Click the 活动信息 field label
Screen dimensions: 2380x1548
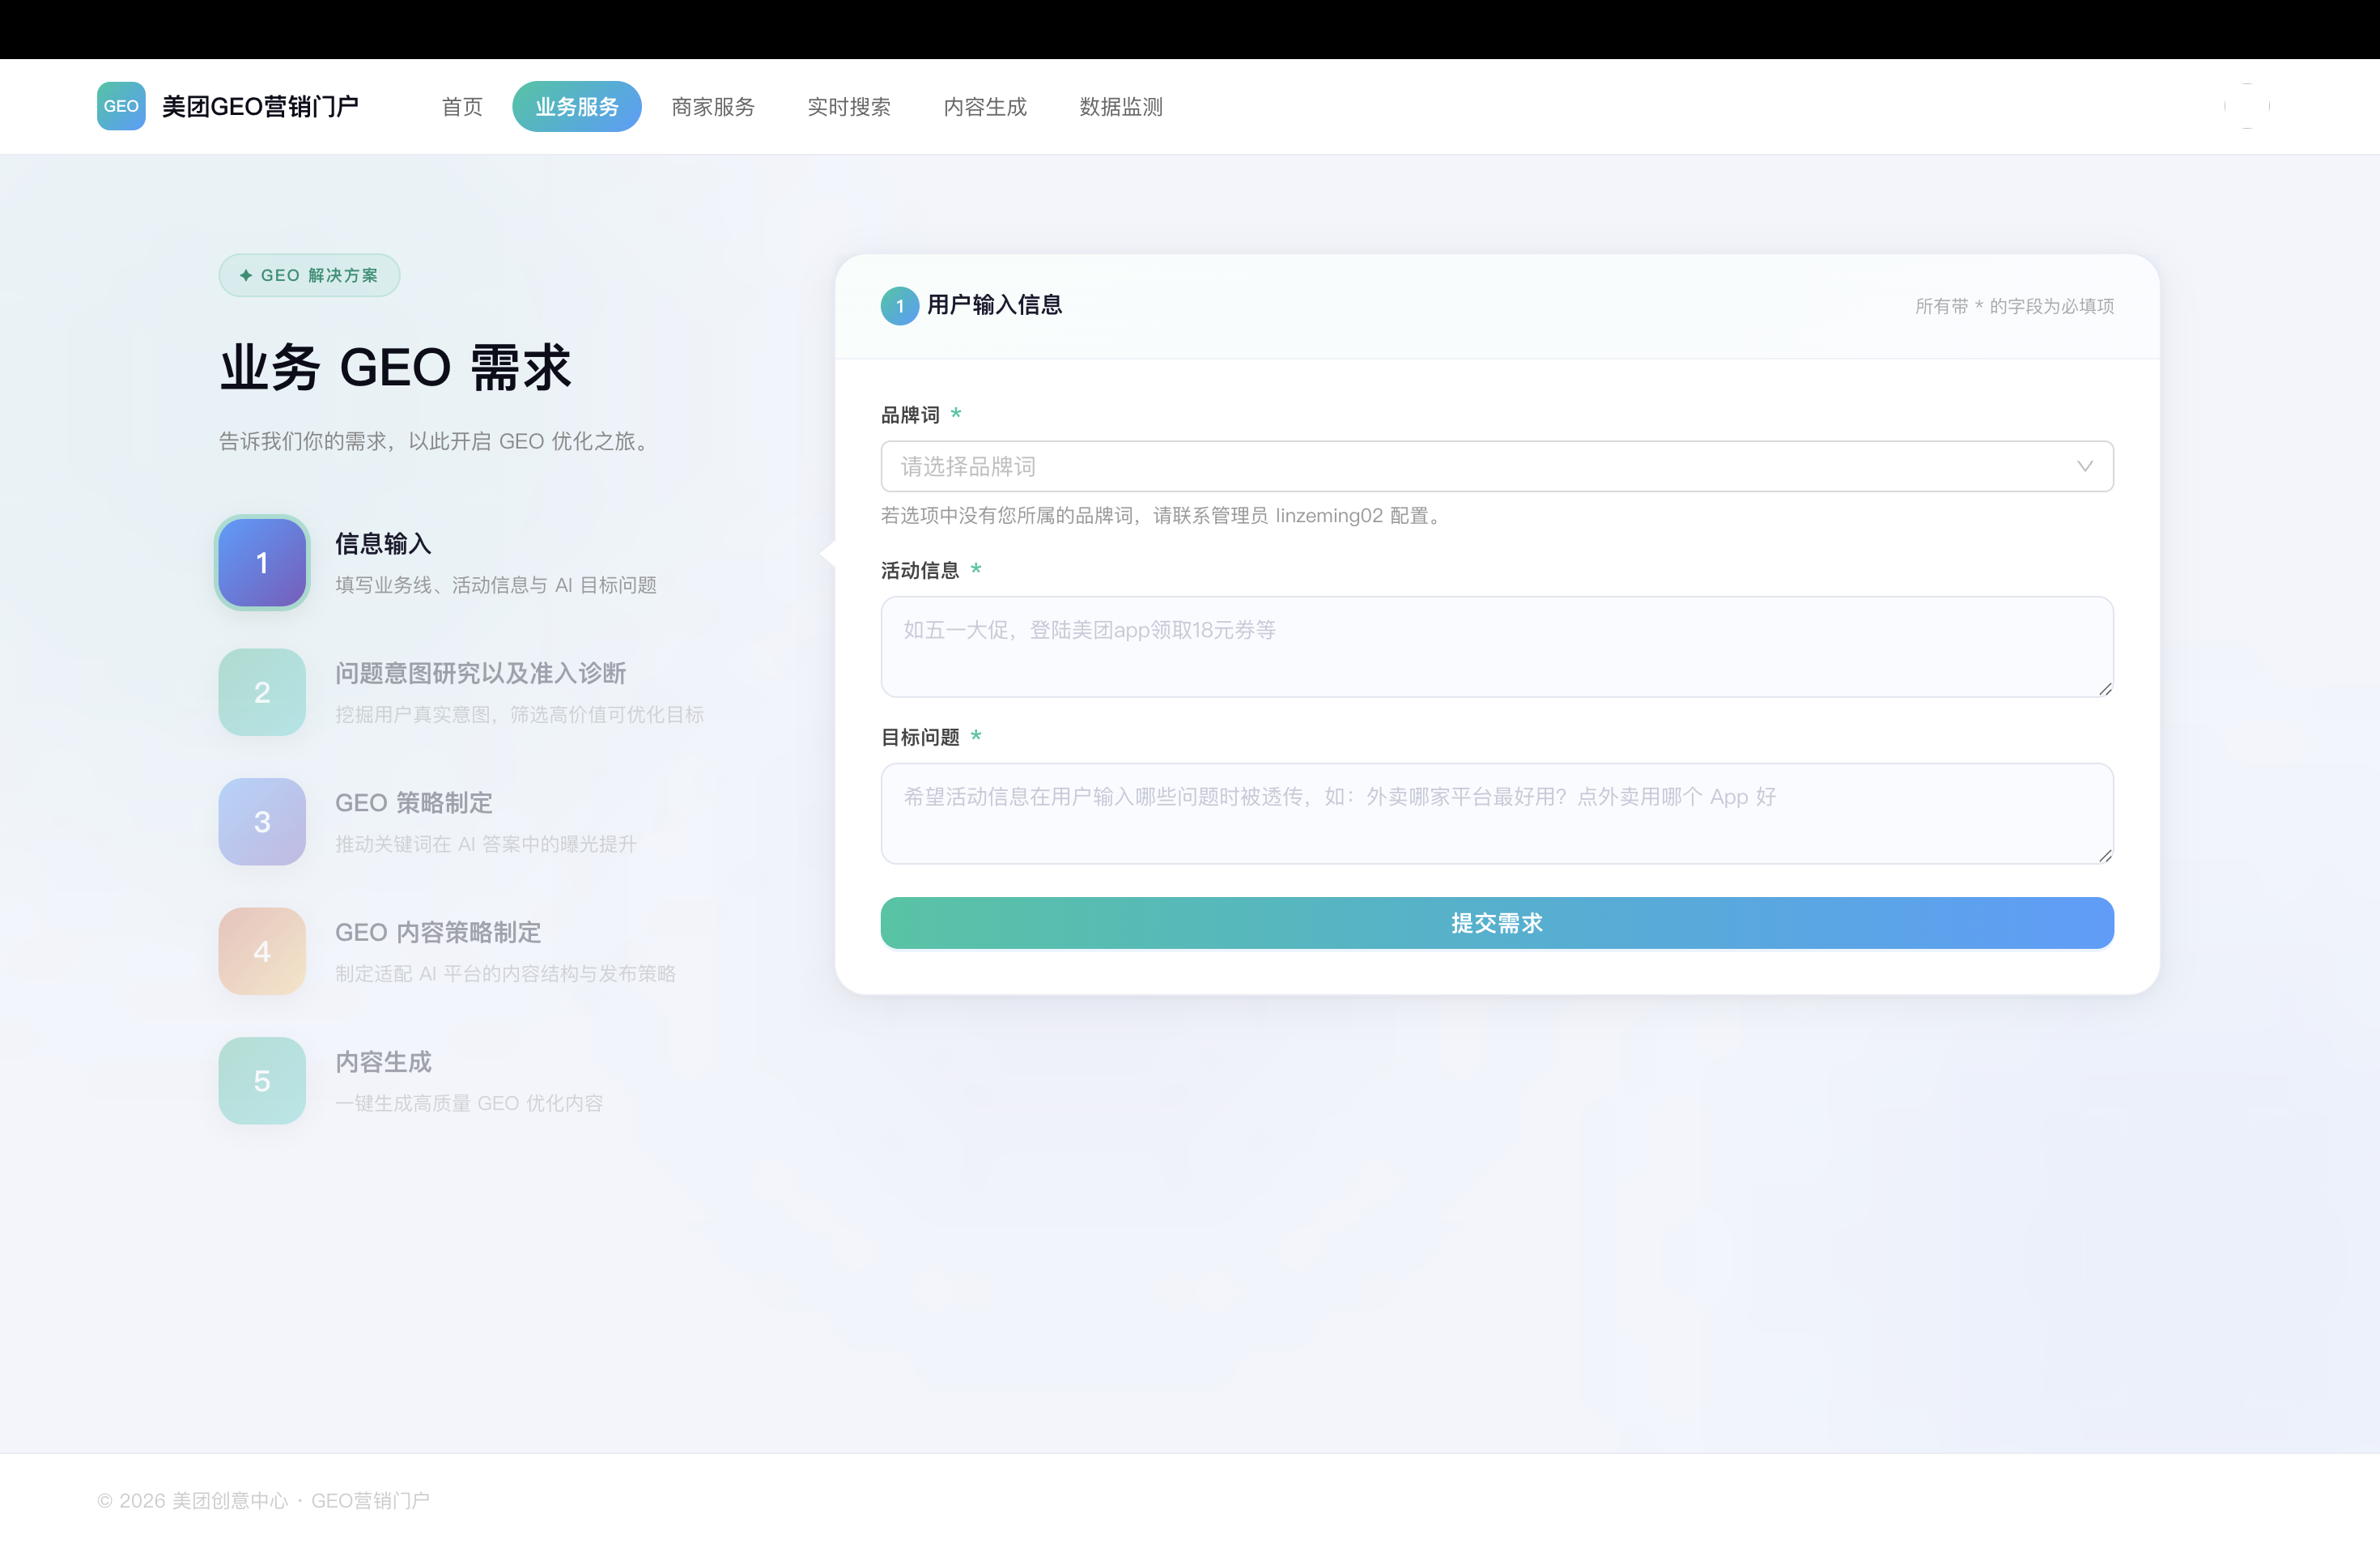[920, 570]
